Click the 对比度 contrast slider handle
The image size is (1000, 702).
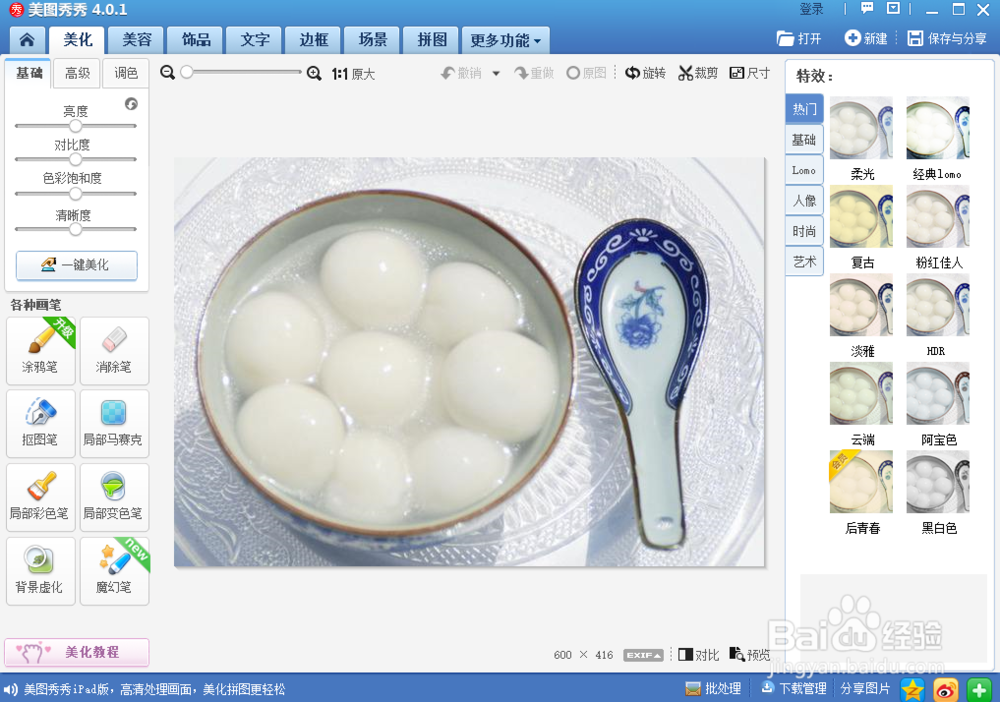pos(76,159)
